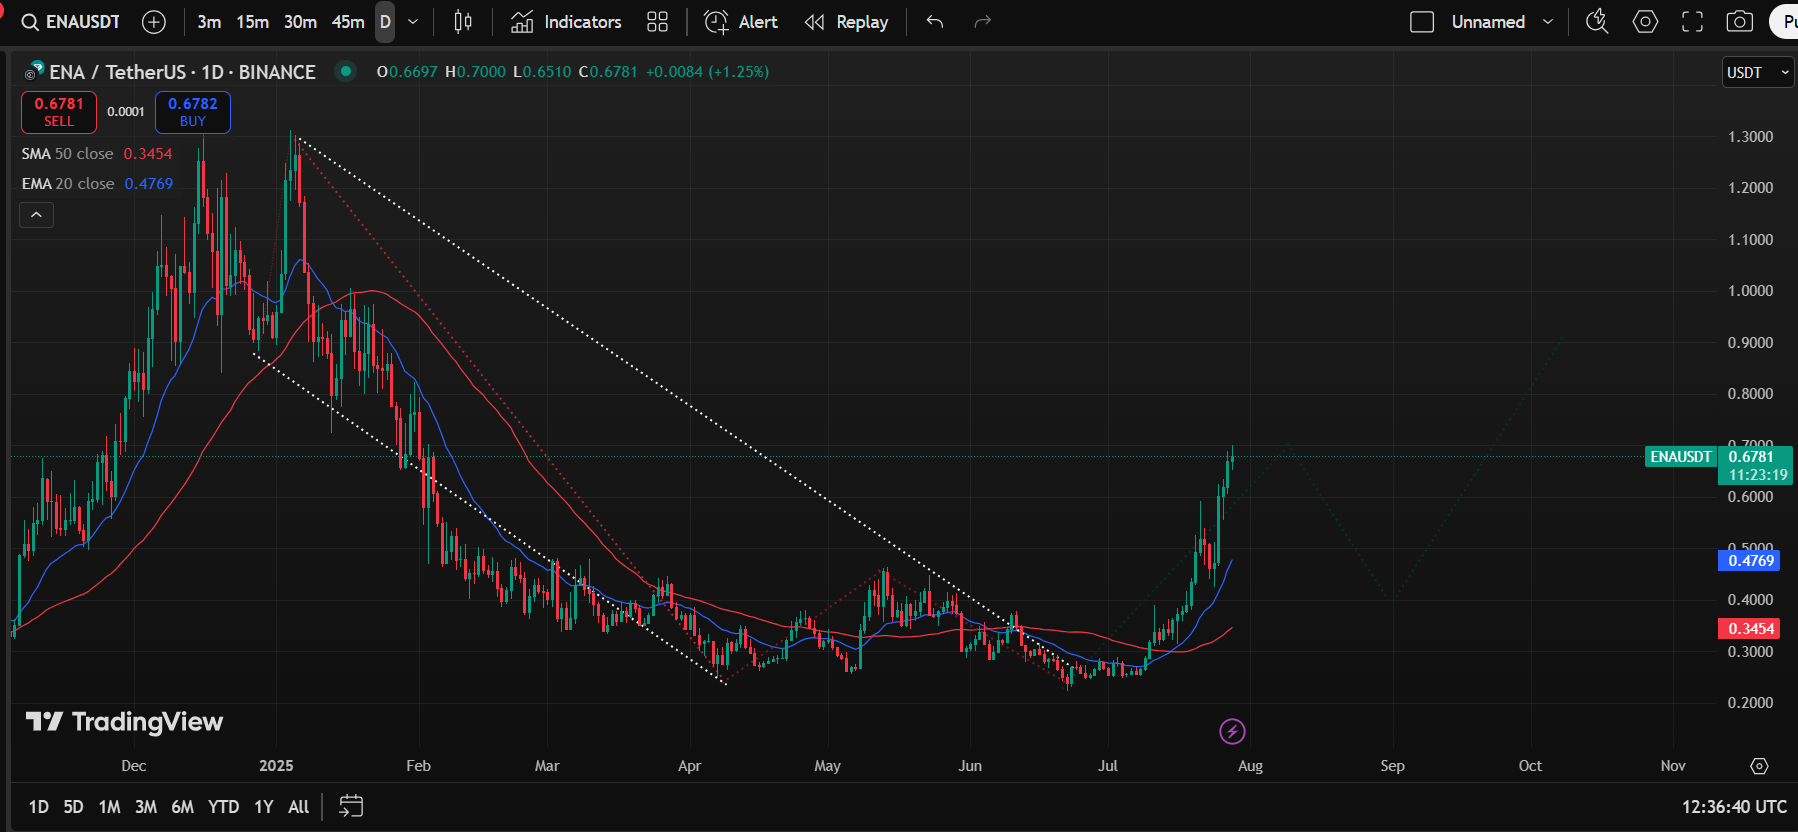Open the go-to-date calendar icon
Screen dimensions: 1798x832
[x=351, y=806]
